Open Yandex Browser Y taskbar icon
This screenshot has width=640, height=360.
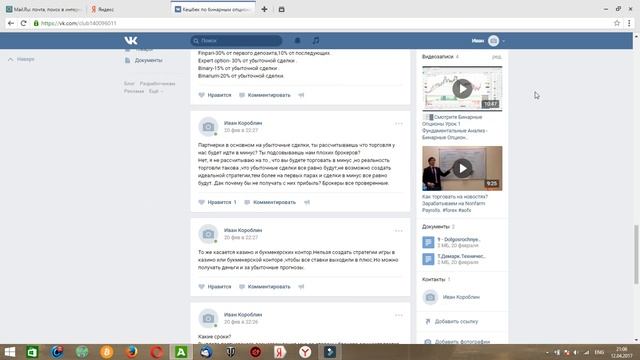click(x=305, y=352)
